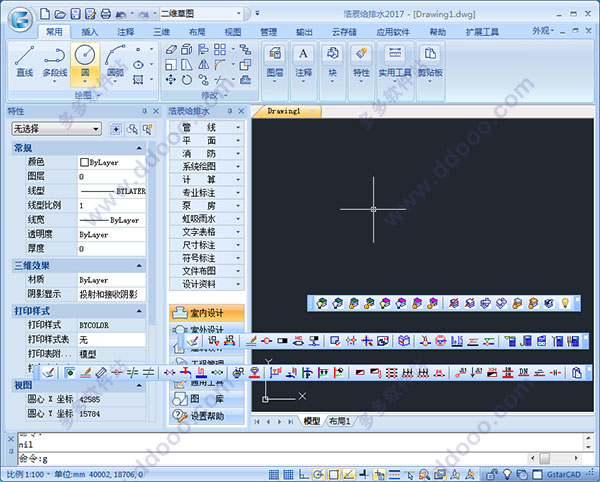Click the 线型比例 value field
The height and width of the screenshot is (482, 600).
tap(112, 205)
